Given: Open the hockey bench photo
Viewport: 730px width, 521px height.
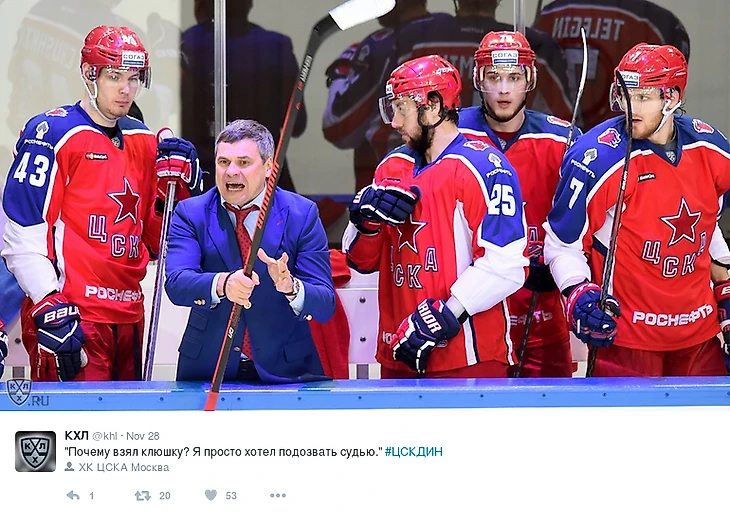Looking at the screenshot, I should pos(365,205).
